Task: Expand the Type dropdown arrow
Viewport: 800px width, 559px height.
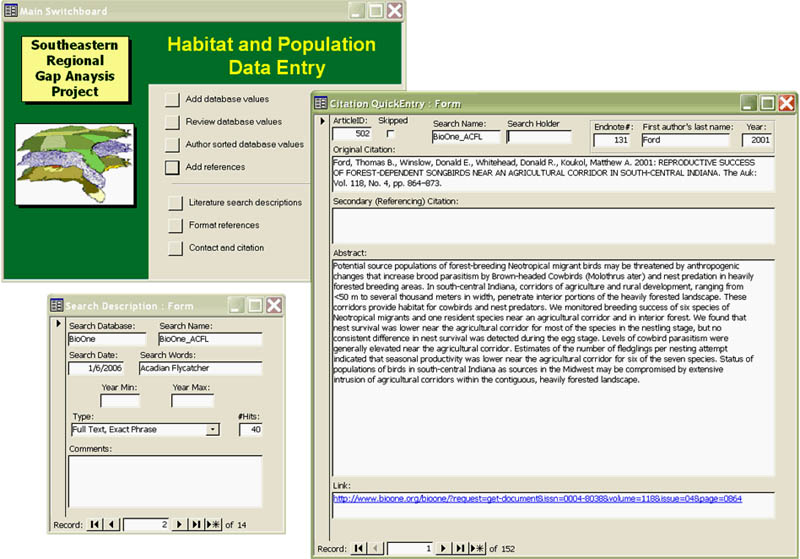Action: click(212, 430)
